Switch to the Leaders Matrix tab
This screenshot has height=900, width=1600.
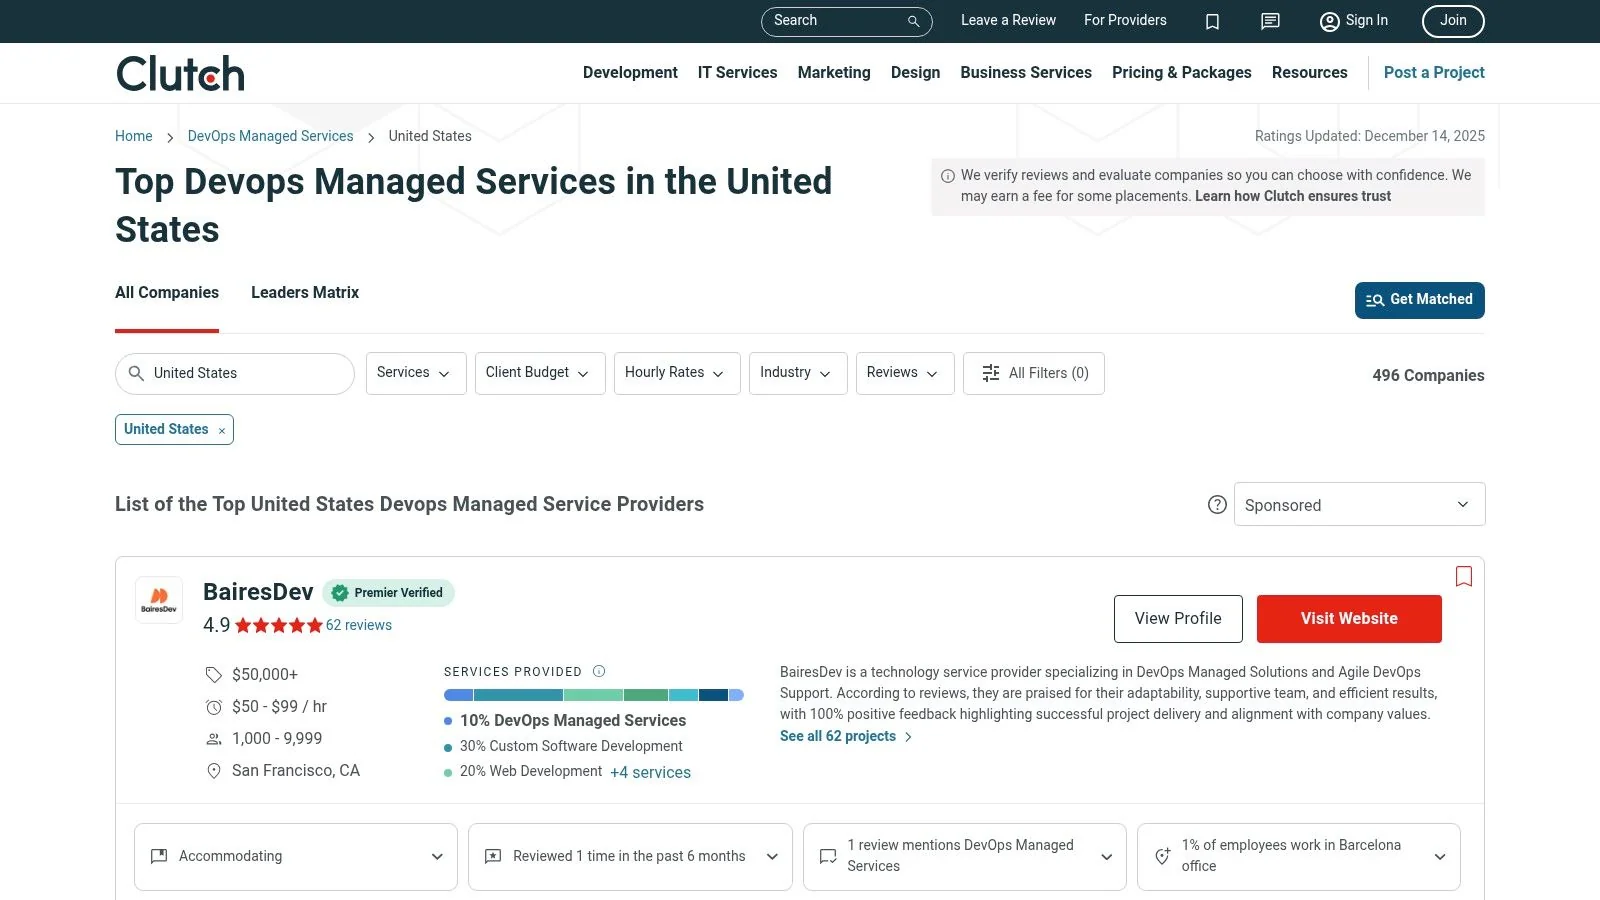304,292
